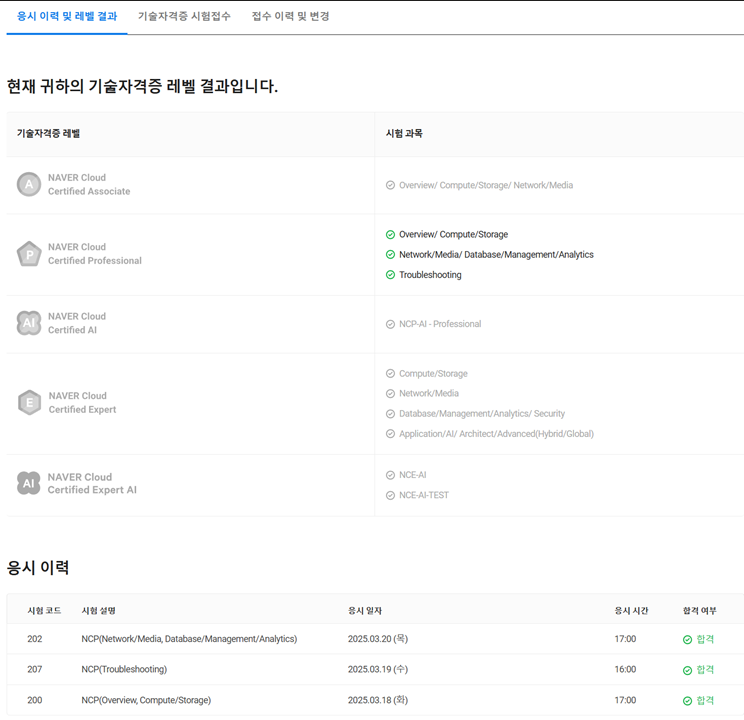Click check icon beside Expert Network/Media
The width and height of the screenshot is (744, 720).
coord(390,393)
